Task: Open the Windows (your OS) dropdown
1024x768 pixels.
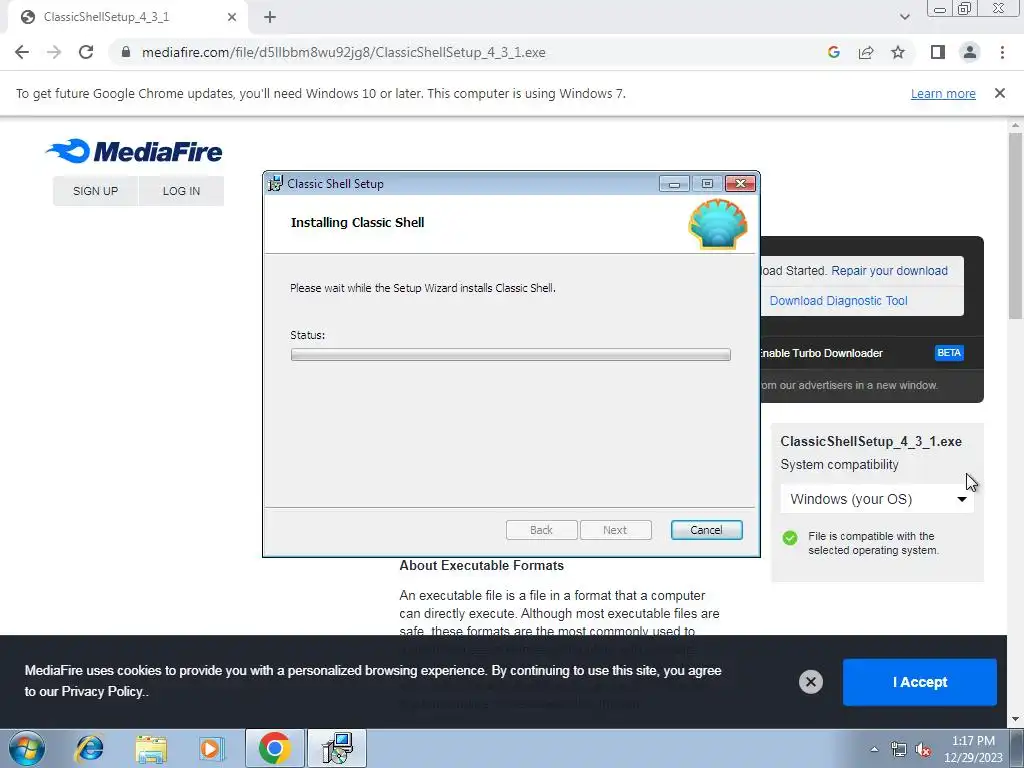Action: tap(877, 499)
